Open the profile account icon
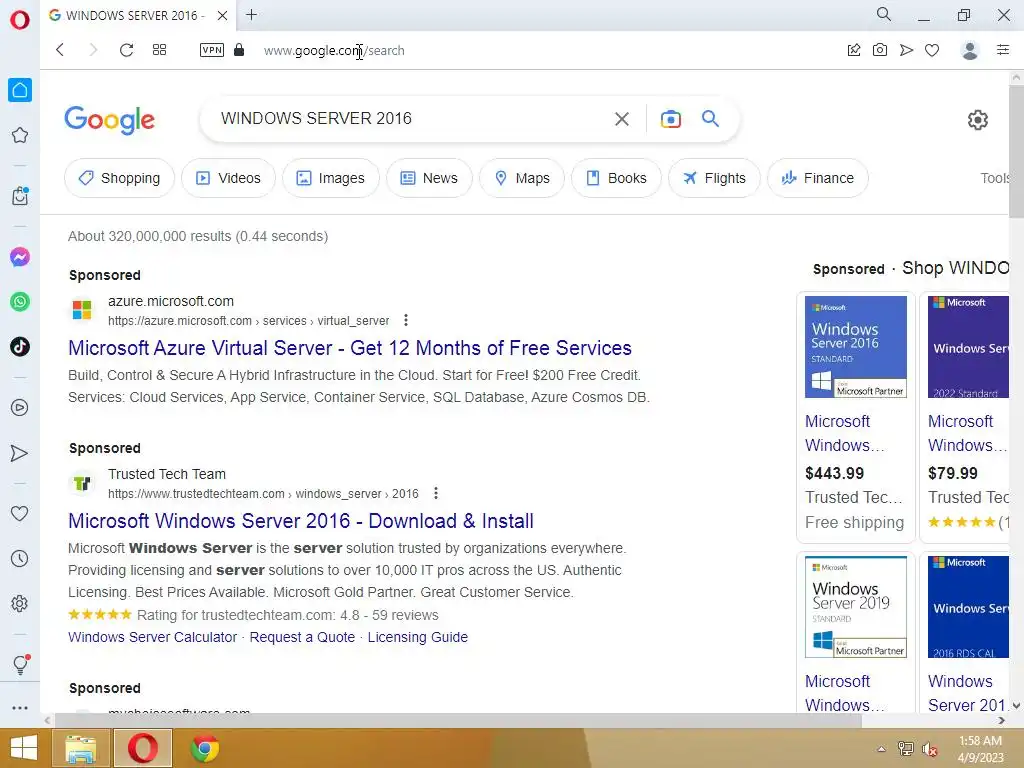Viewport: 1024px width, 768px height. coord(970,50)
